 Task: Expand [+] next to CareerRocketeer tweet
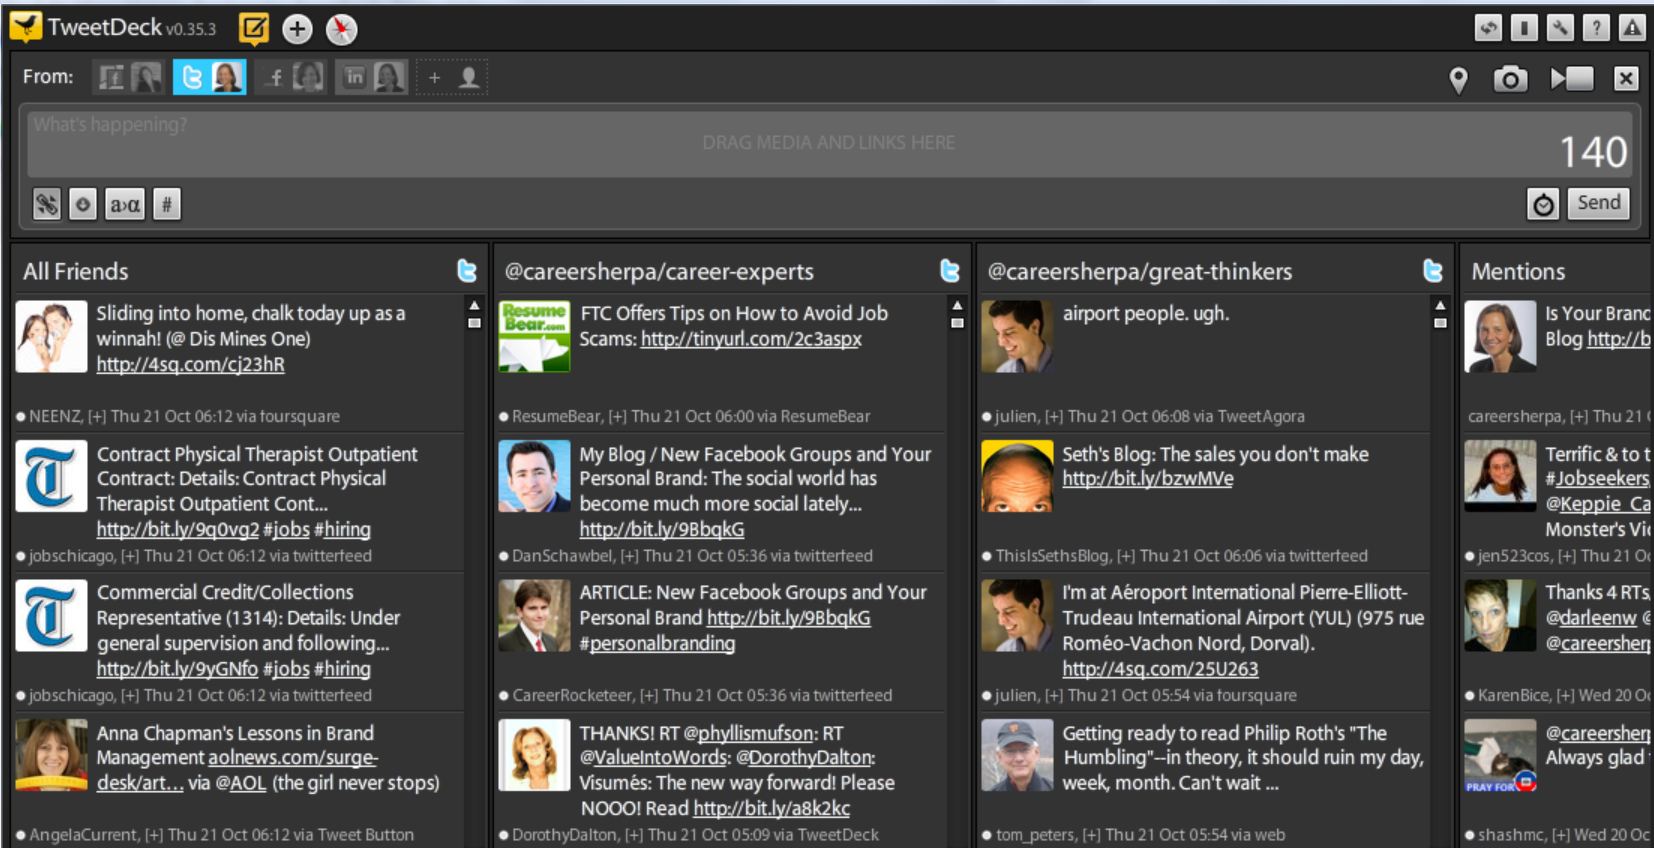click(x=650, y=695)
